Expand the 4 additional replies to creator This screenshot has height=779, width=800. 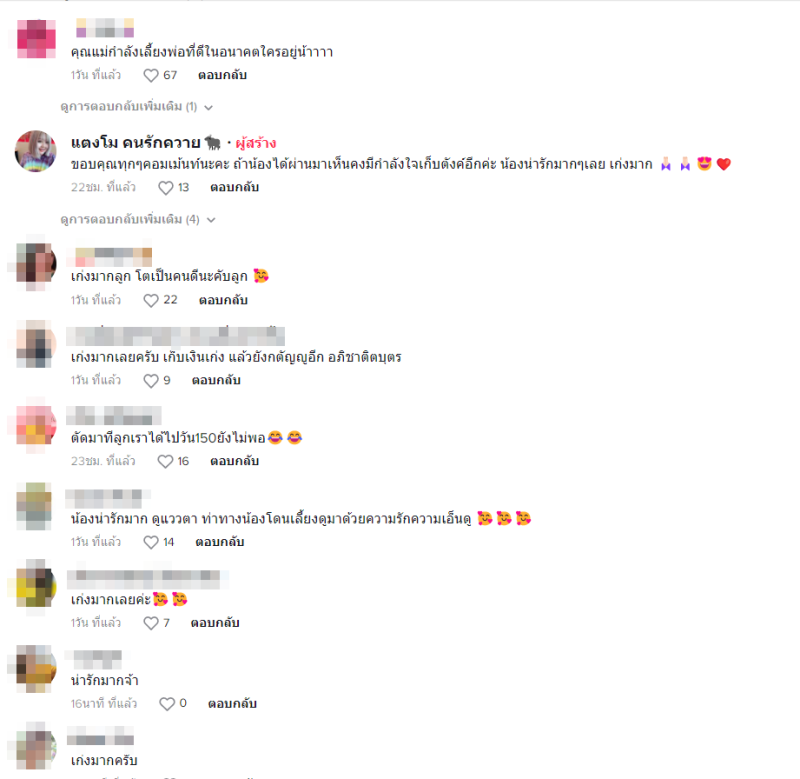pos(138,219)
